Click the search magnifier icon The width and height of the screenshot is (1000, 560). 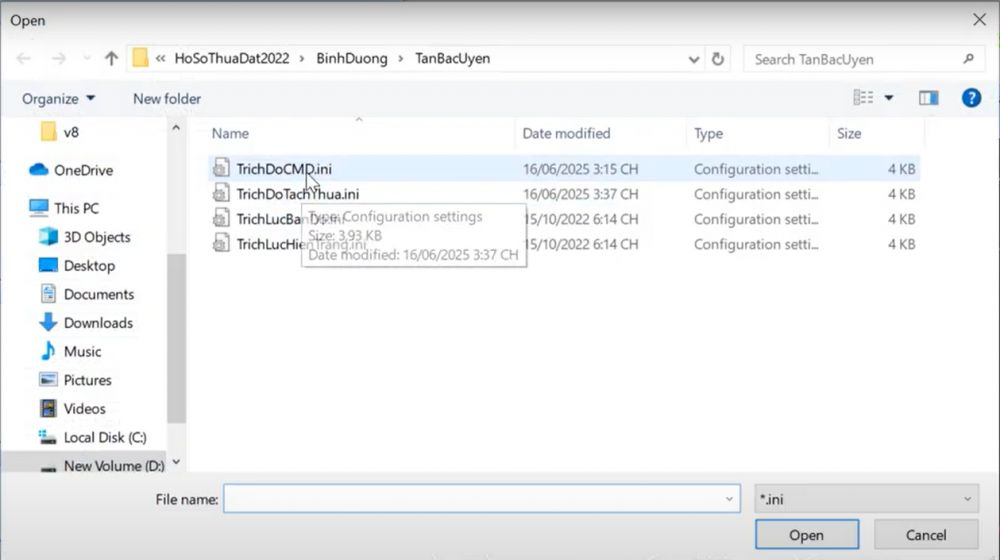point(967,59)
